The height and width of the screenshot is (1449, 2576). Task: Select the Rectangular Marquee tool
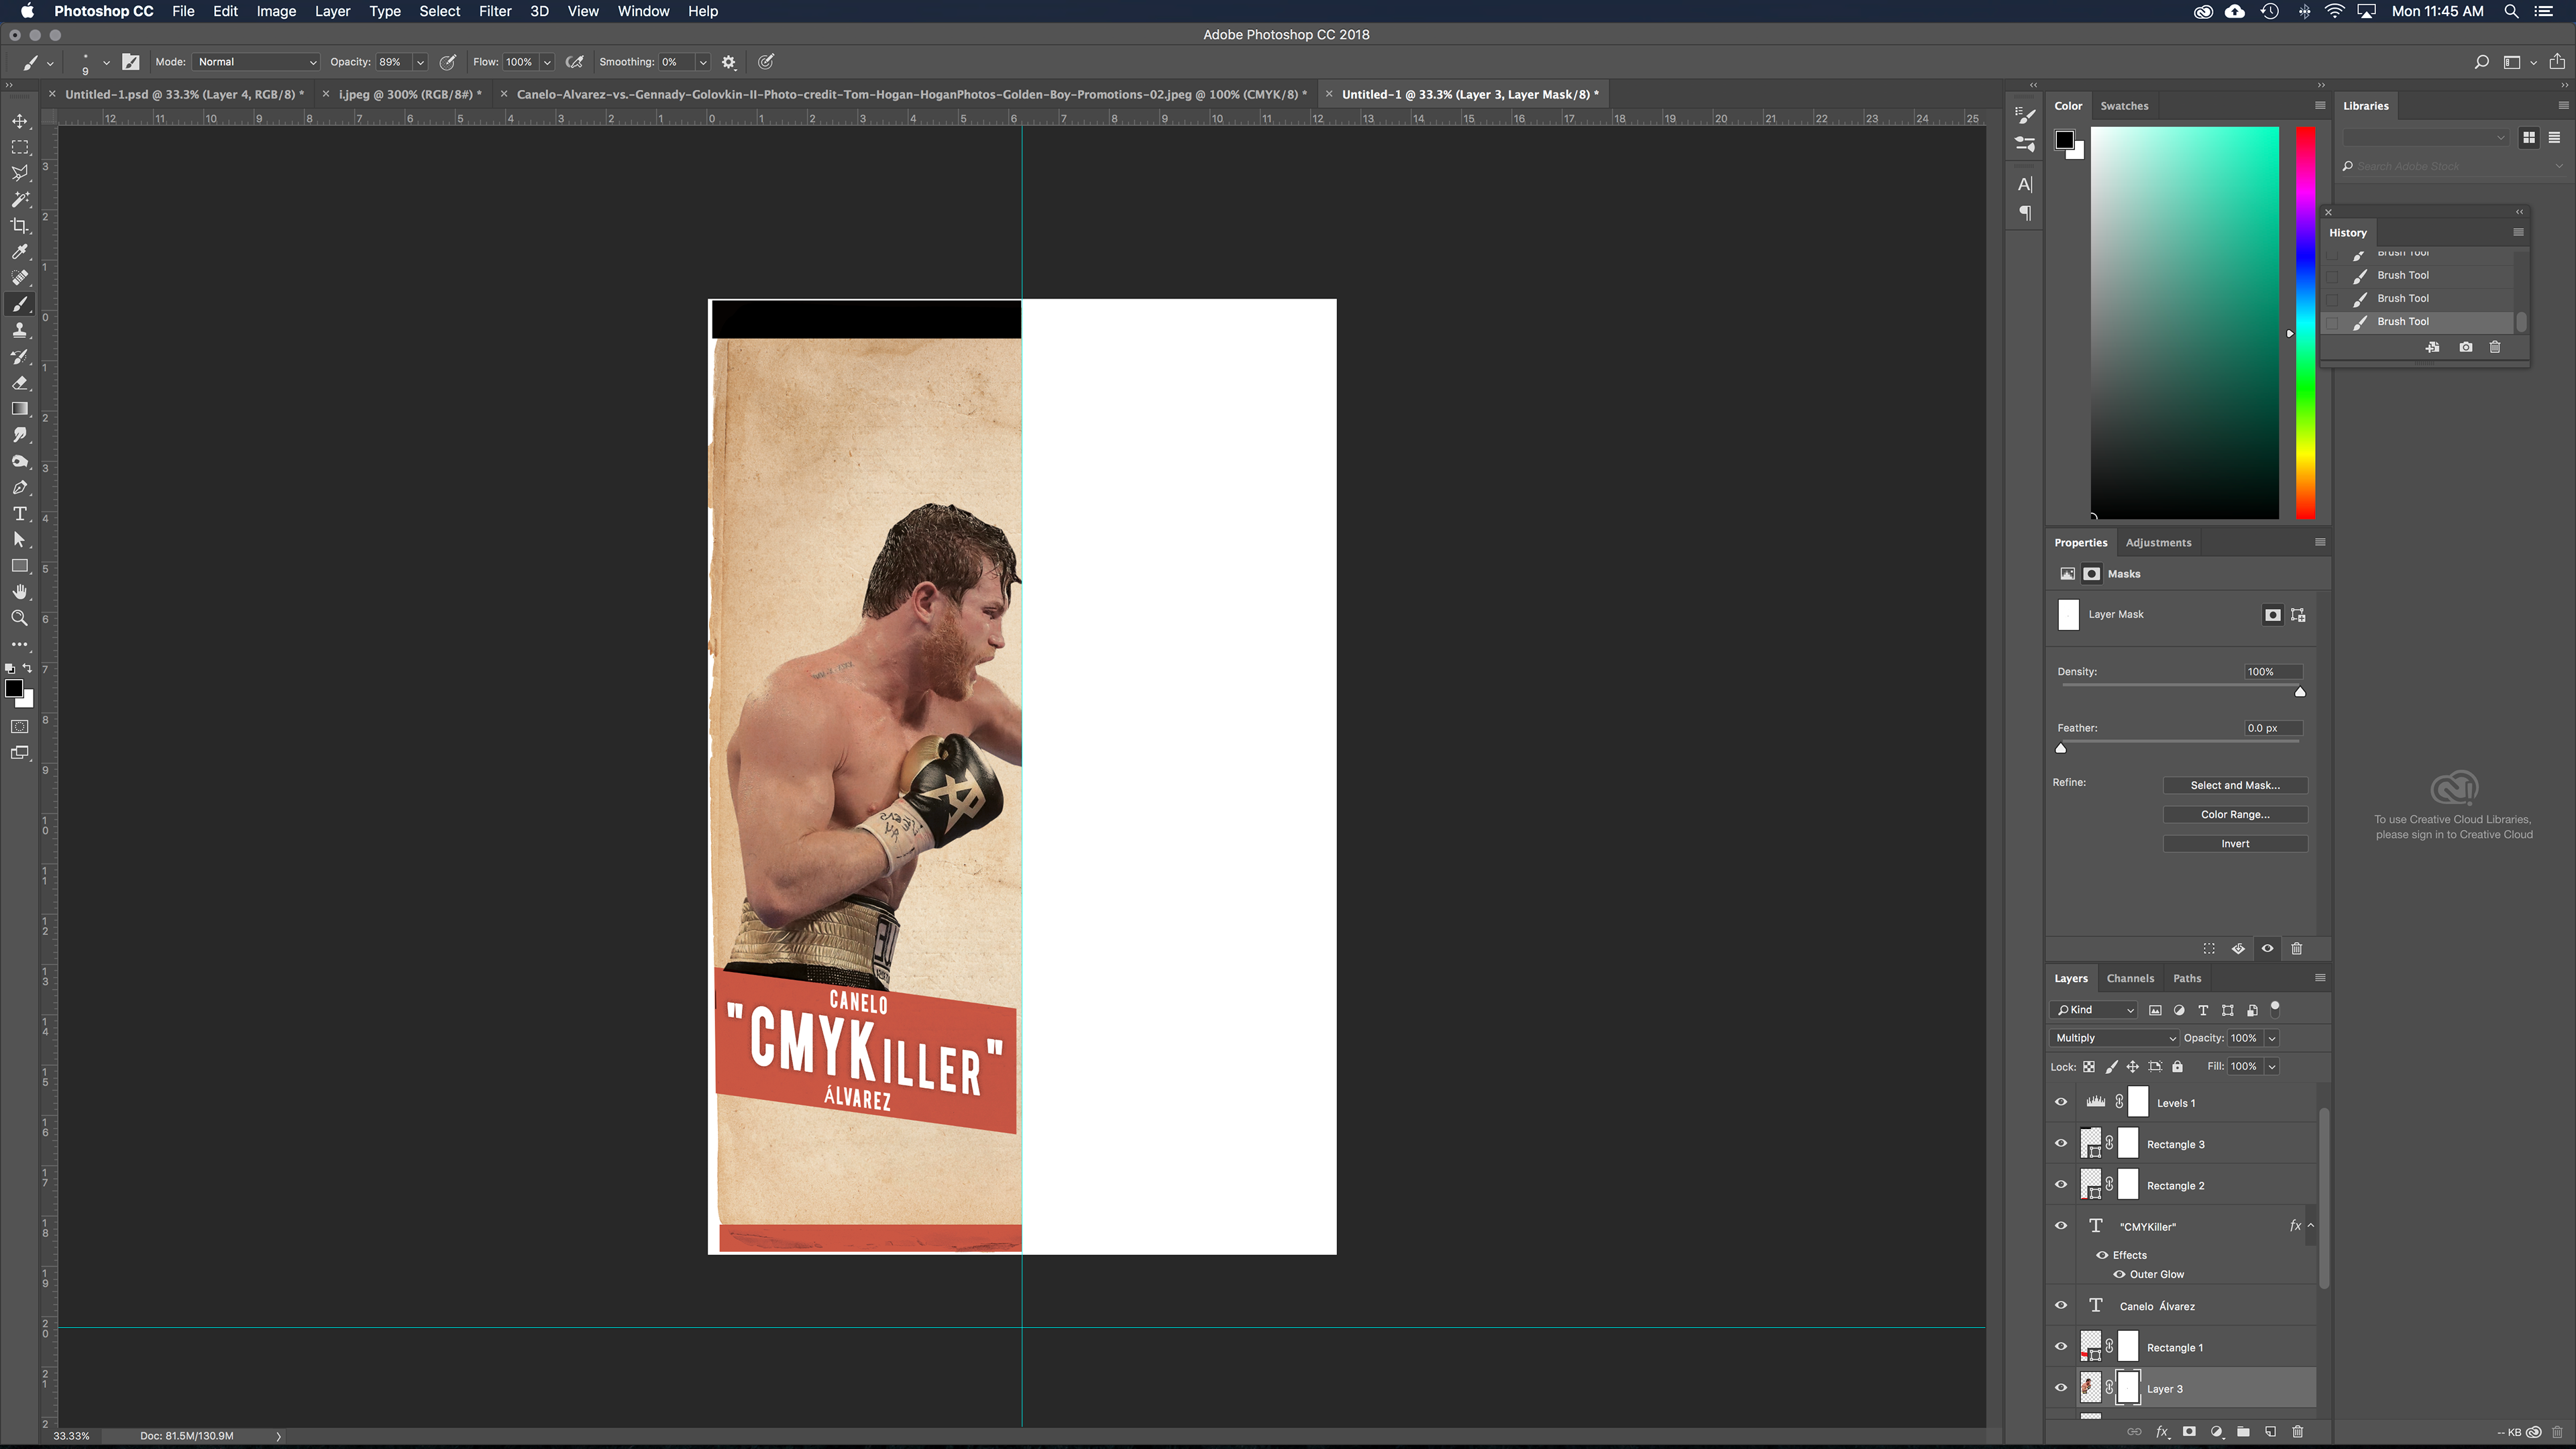click(x=20, y=147)
